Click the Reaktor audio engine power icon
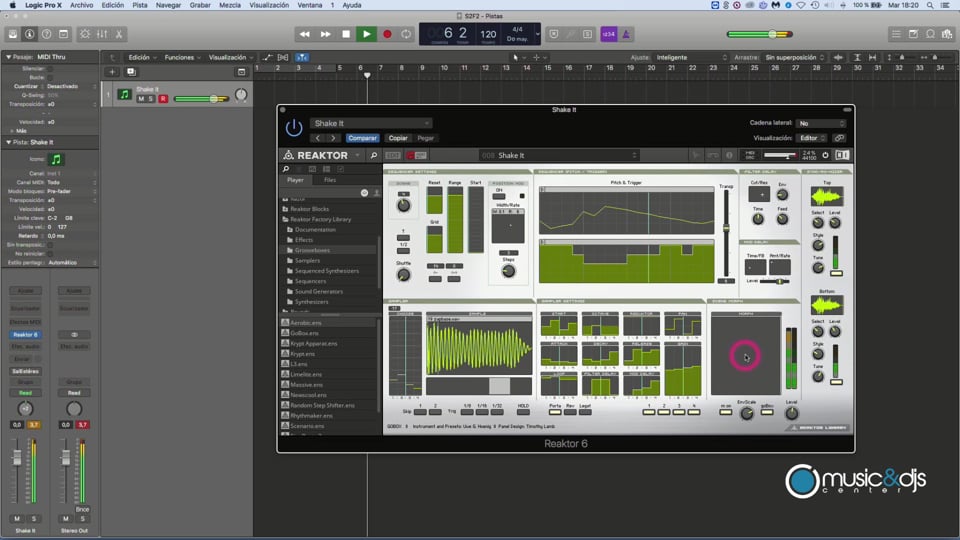The width and height of the screenshot is (960, 540). pyautogui.click(x=825, y=156)
